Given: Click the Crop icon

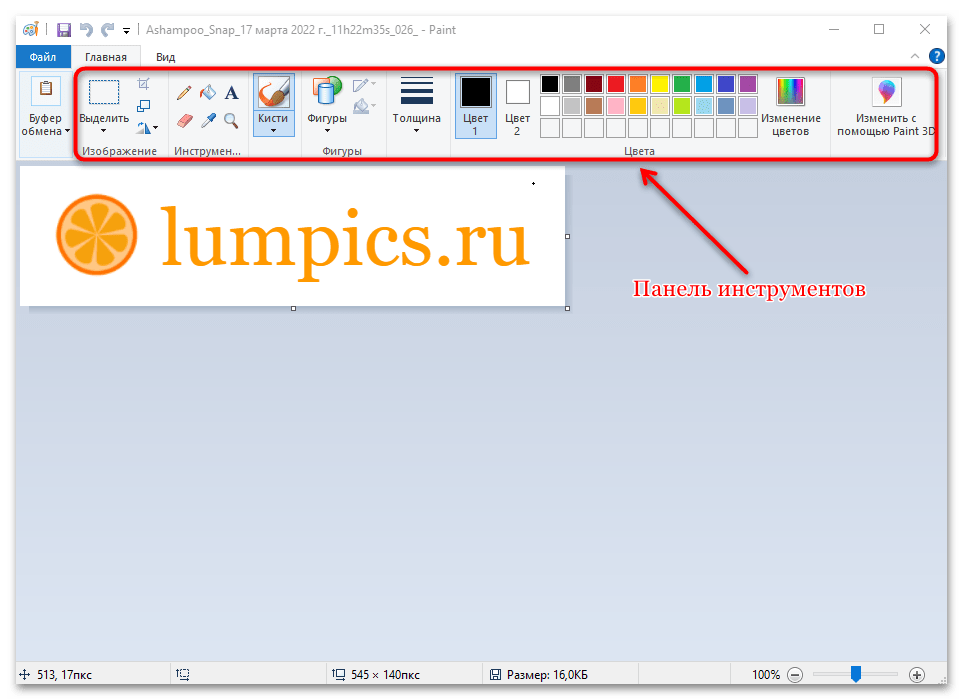Looking at the screenshot, I should tap(144, 84).
